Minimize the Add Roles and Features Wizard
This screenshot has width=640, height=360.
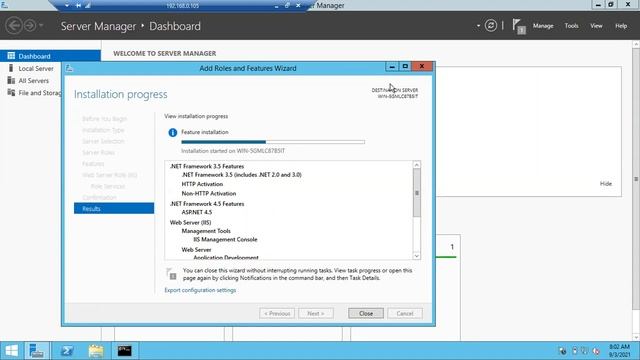click(392, 66)
